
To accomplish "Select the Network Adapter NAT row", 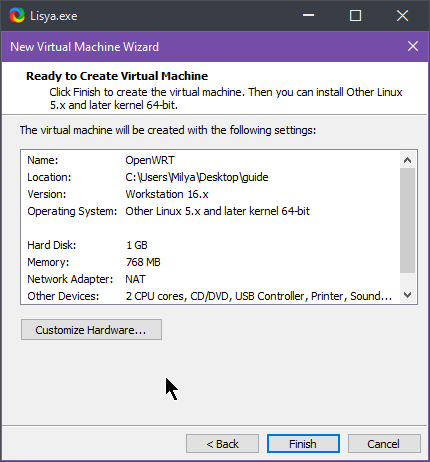I will [210, 279].
